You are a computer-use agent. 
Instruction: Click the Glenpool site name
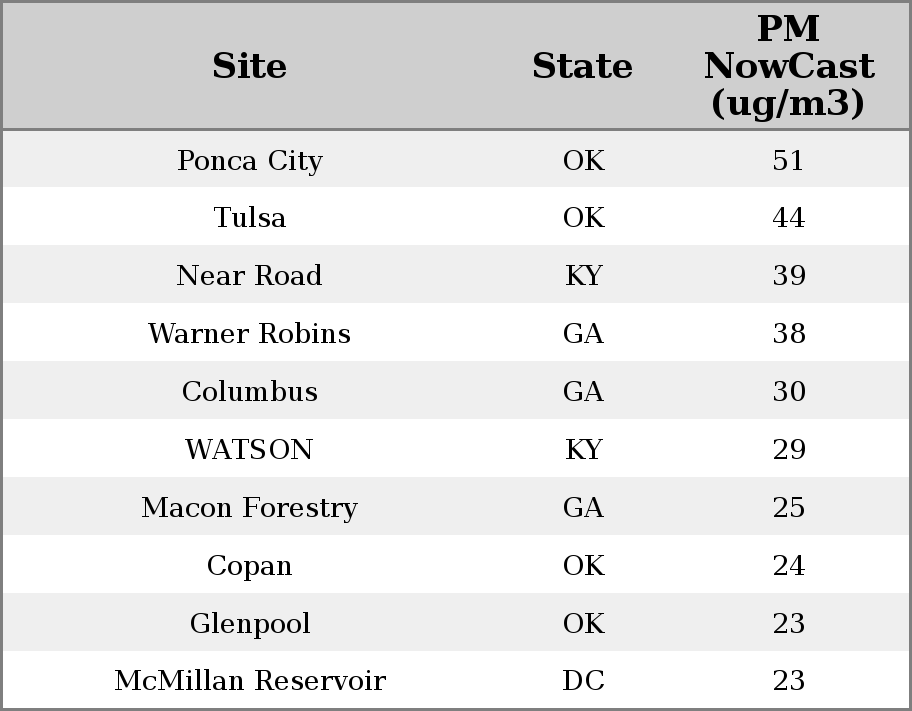point(249,624)
